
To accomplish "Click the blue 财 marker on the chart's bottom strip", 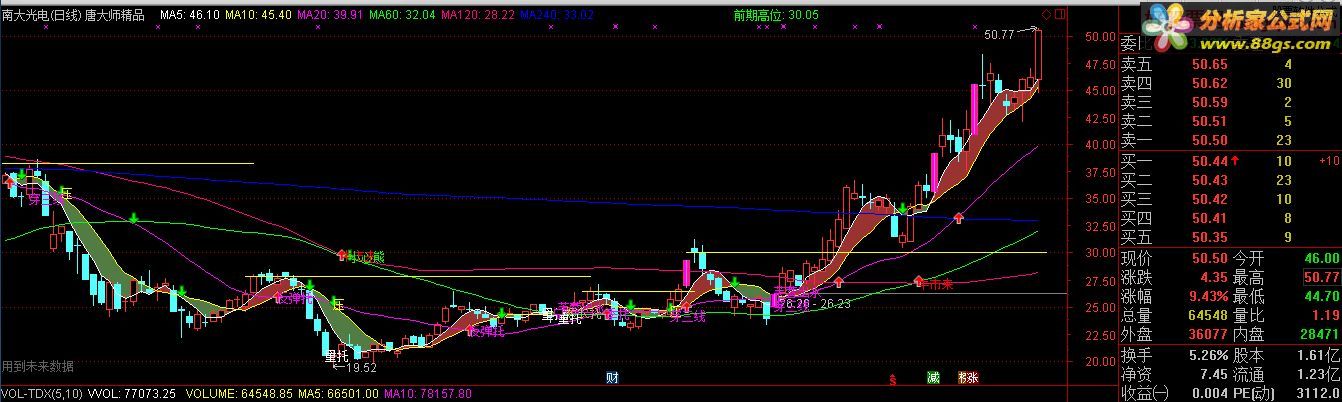I will click(x=612, y=378).
